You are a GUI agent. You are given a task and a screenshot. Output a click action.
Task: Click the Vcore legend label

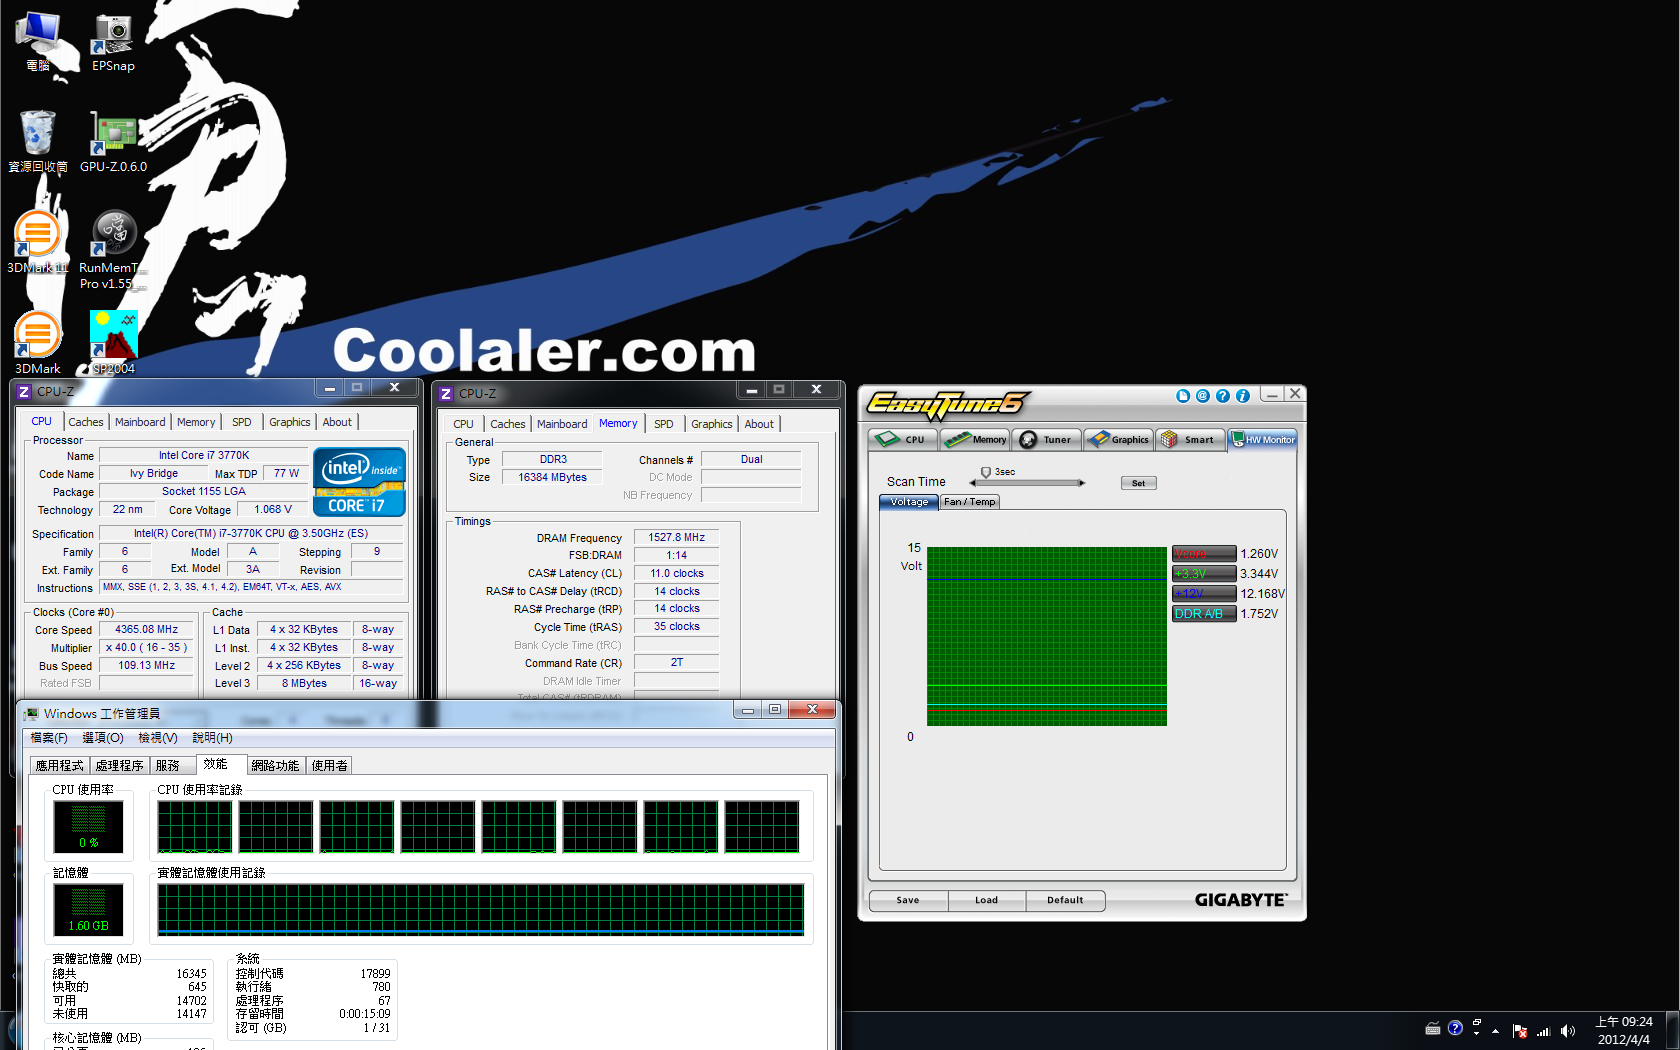1204,554
